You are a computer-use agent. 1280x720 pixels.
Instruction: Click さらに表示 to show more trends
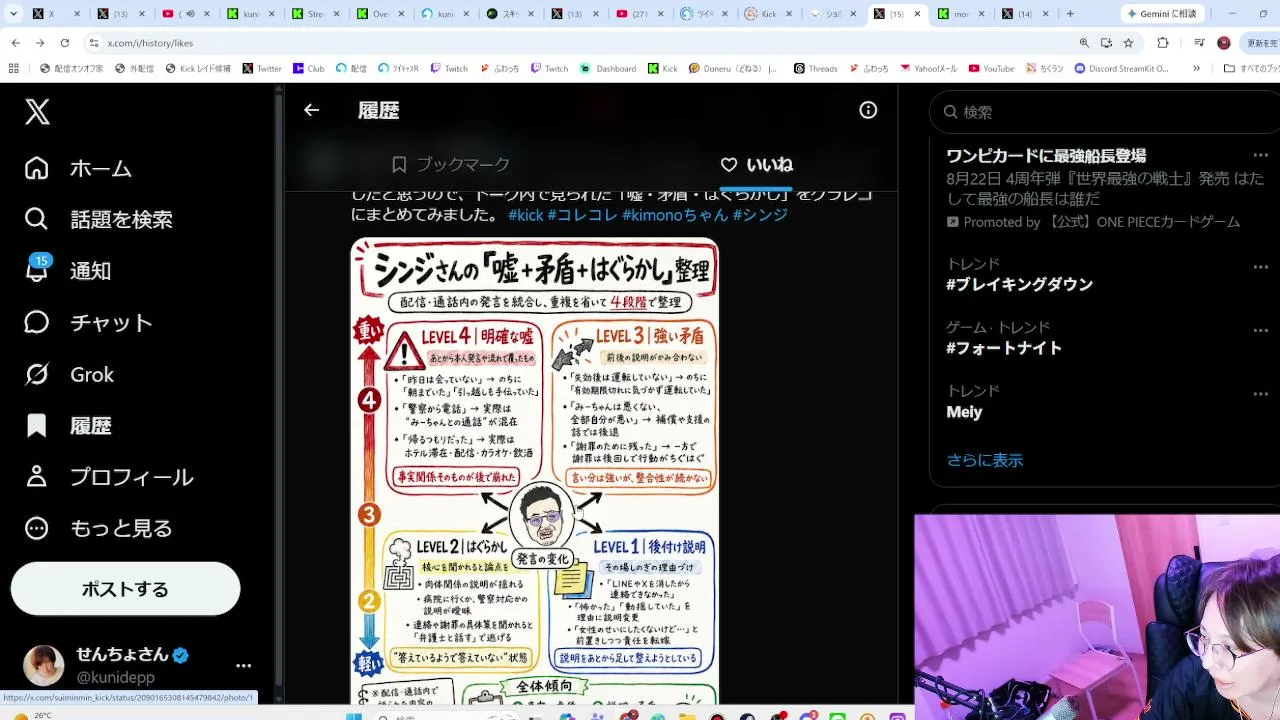tap(985, 460)
